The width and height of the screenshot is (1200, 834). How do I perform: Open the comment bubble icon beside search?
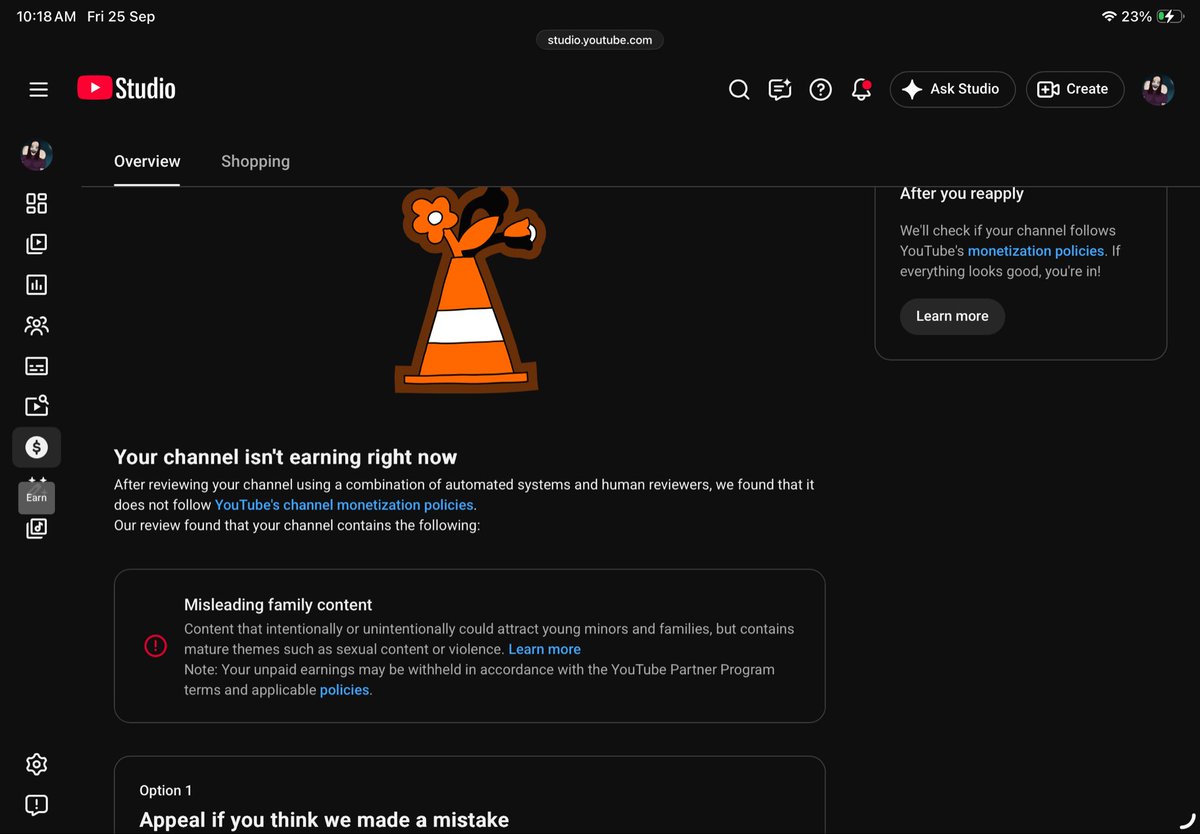(x=780, y=90)
